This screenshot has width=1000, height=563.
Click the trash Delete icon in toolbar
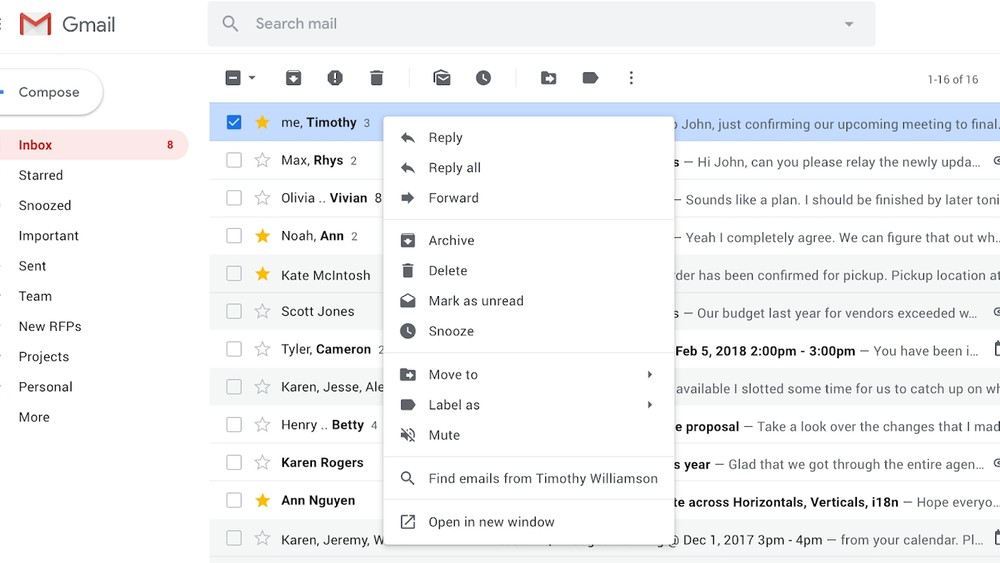pyautogui.click(x=376, y=78)
